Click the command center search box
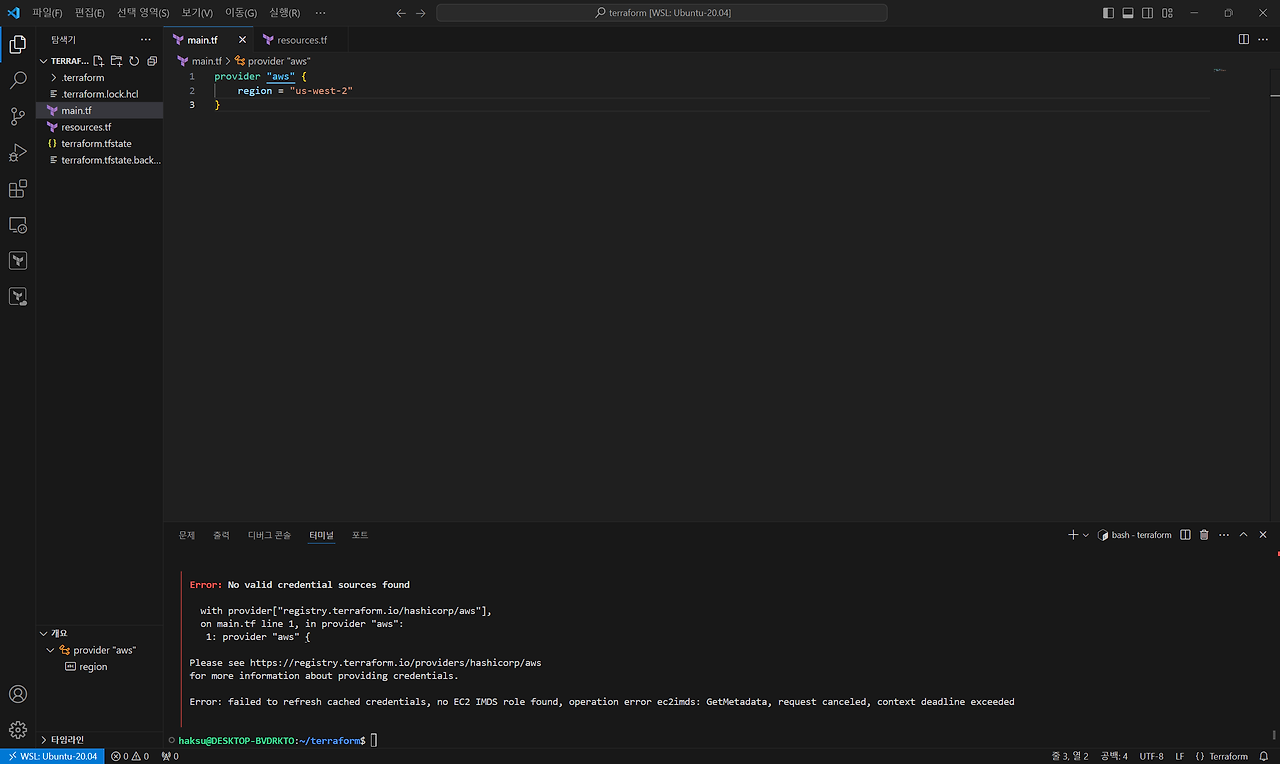Viewport: 1280px width, 764px height. [x=662, y=13]
